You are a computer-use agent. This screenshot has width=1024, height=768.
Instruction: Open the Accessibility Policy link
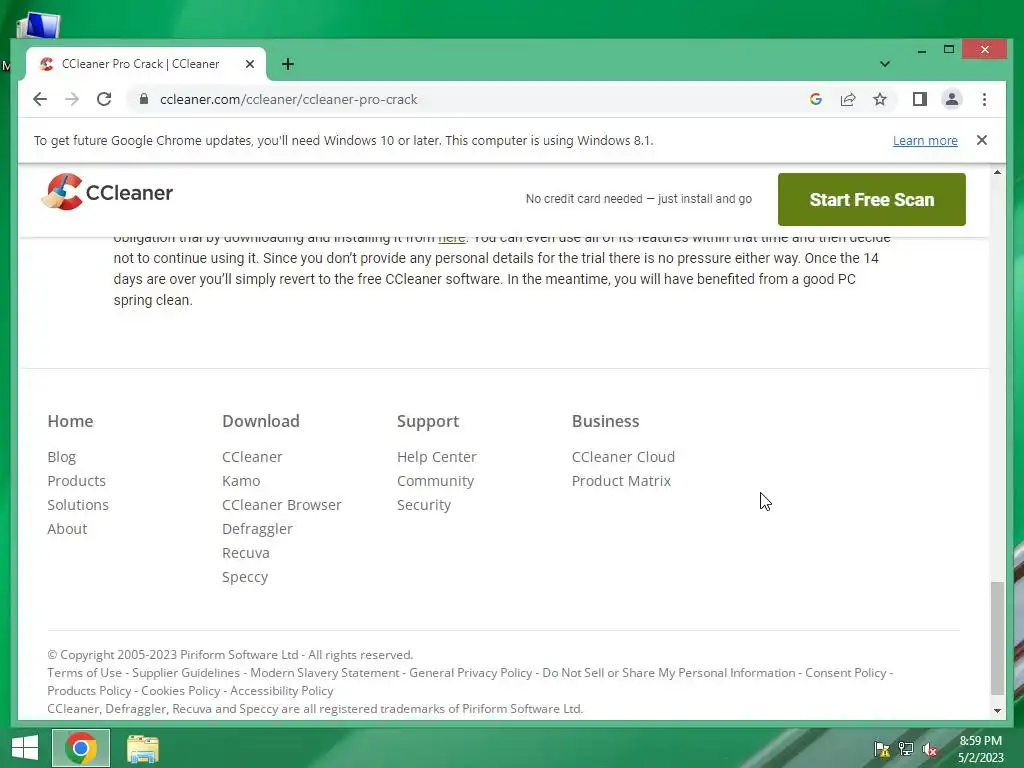tap(281, 691)
